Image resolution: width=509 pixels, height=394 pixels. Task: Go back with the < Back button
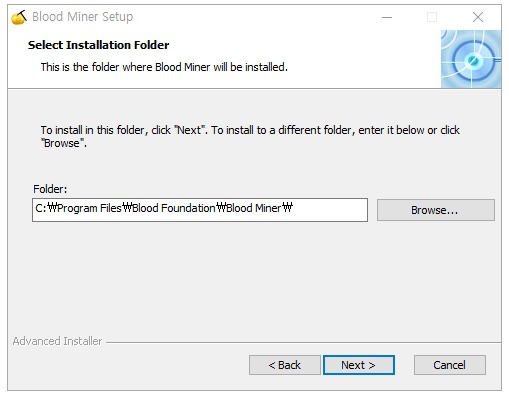[285, 365]
